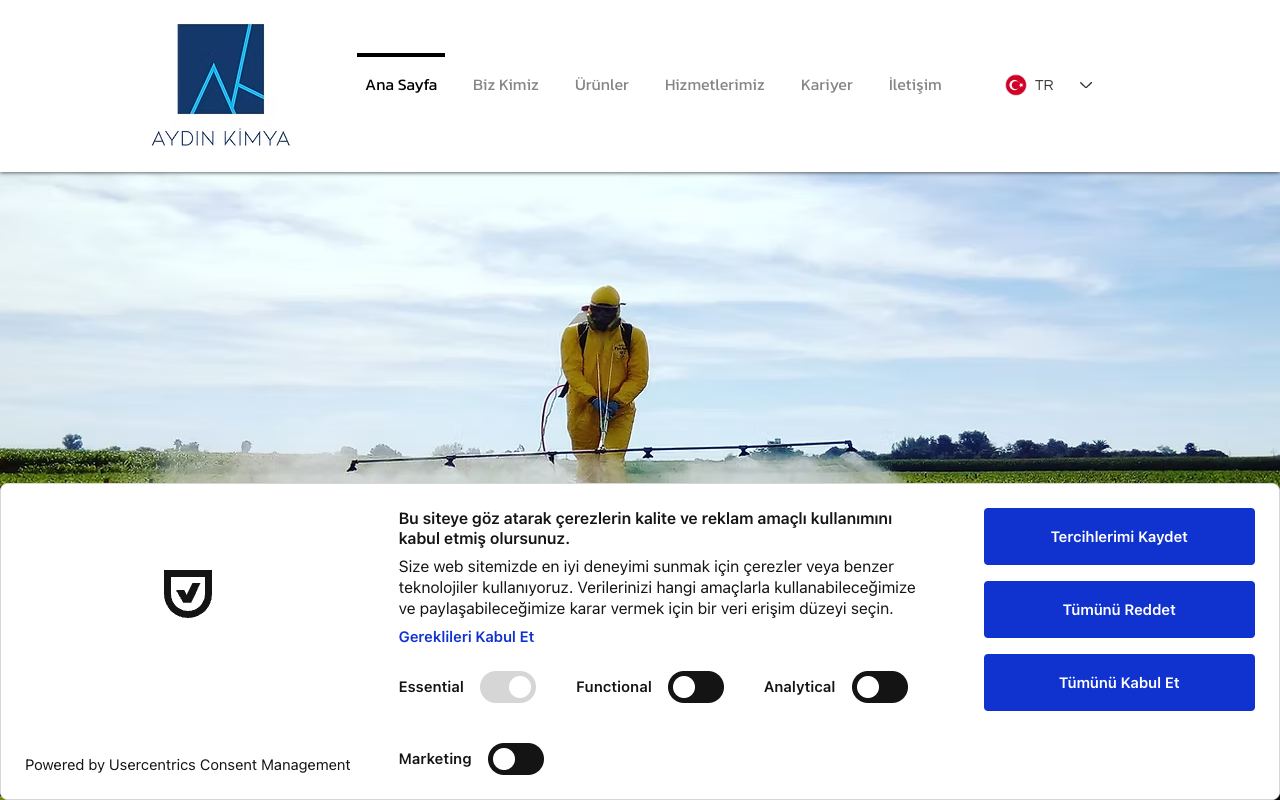Image resolution: width=1280 pixels, height=800 pixels.
Task: Click the Usercentrics shield icon
Action: coord(188,594)
